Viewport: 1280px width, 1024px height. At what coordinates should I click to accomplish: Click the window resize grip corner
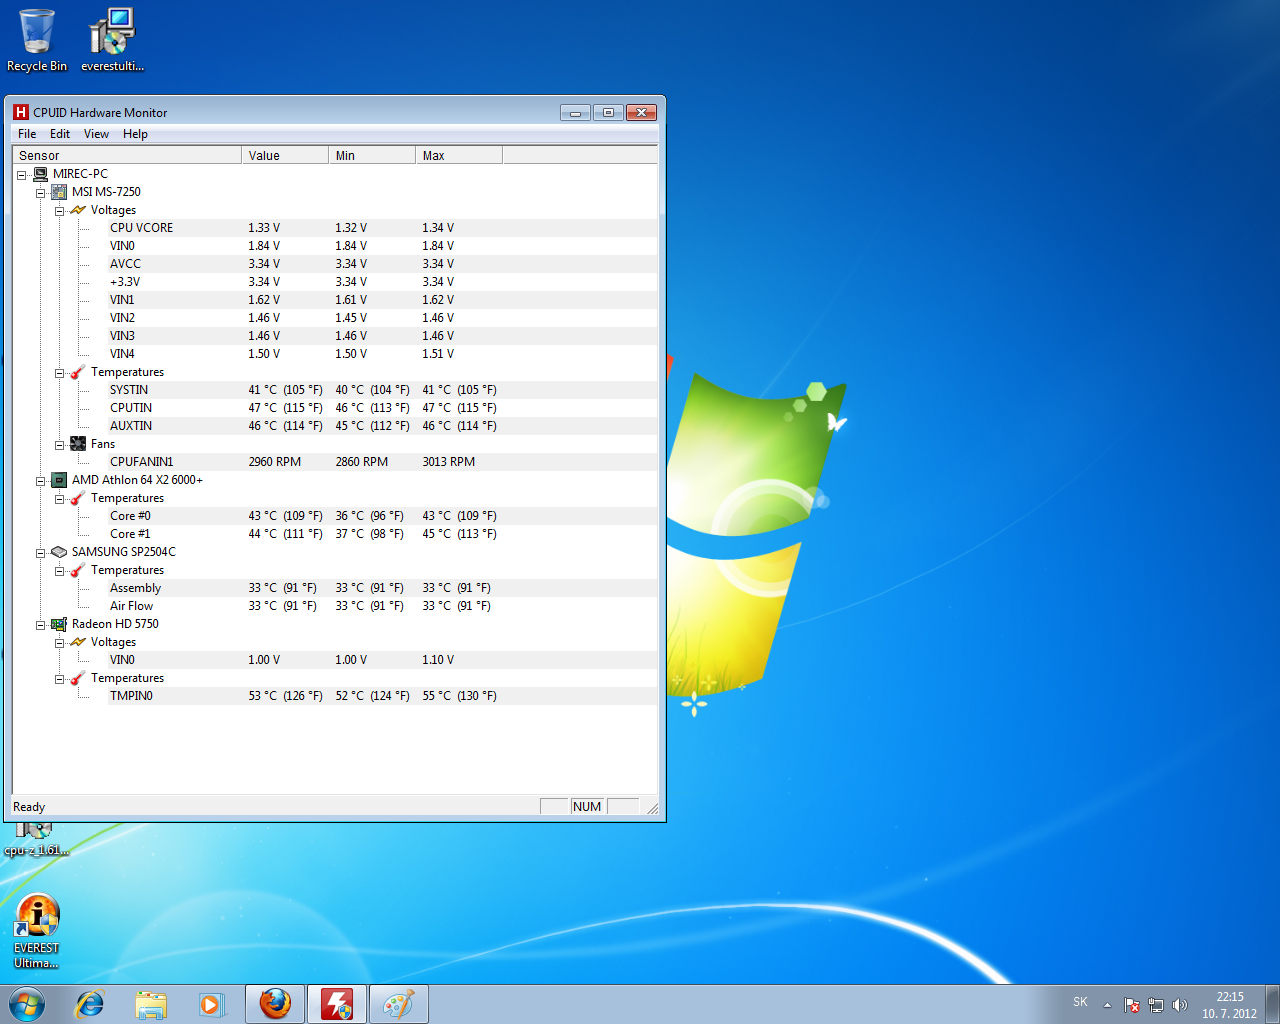pyautogui.click(x=652, y=808)
